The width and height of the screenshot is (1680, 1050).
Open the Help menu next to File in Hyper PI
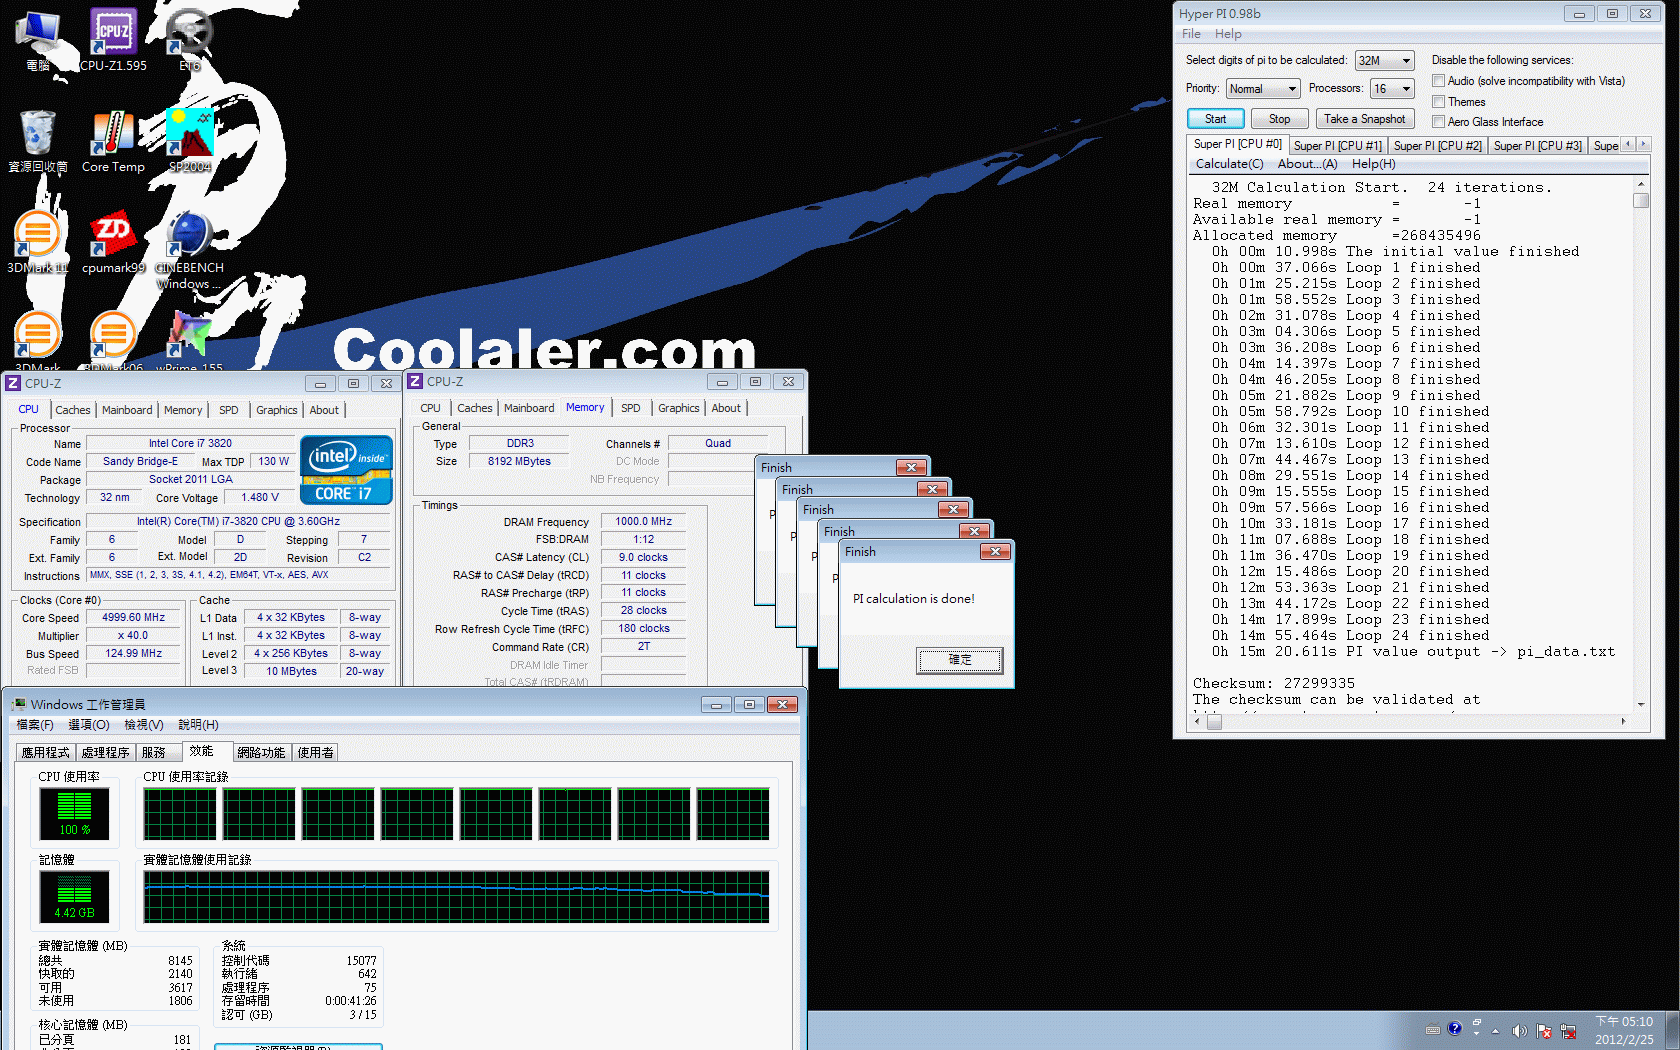[x=1228, y=34]
